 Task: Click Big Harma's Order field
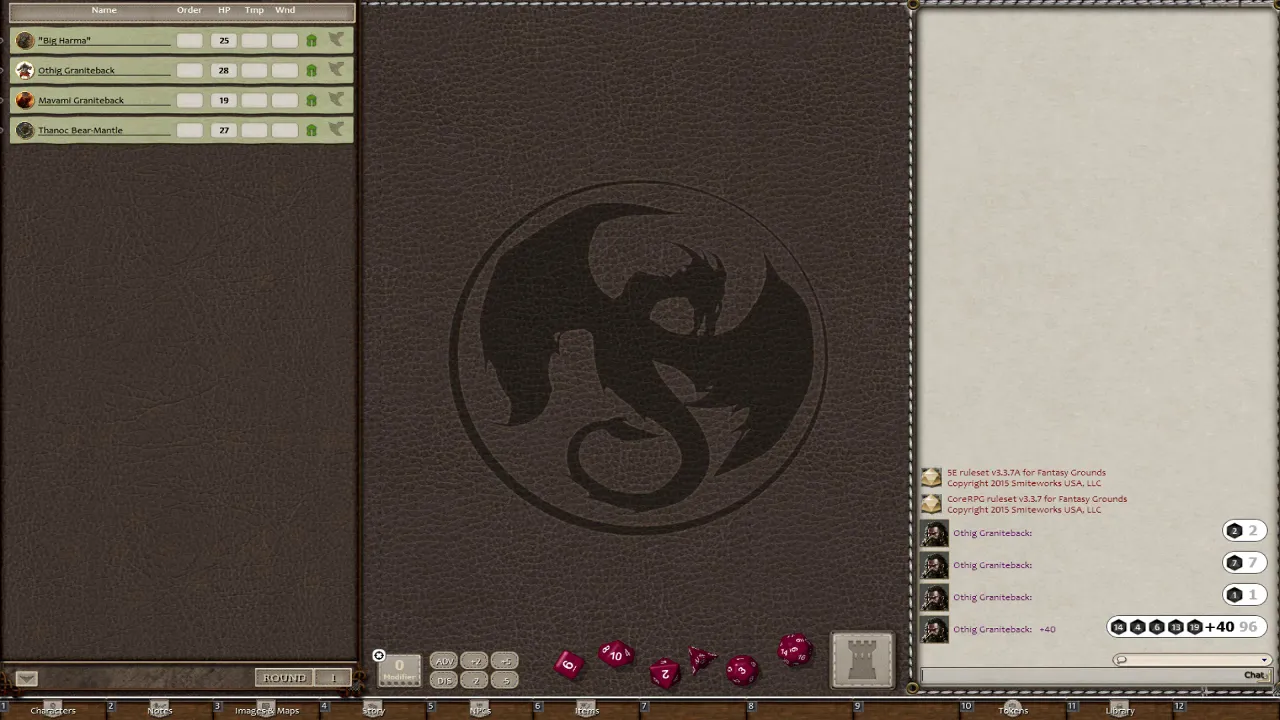coord(189,40)
